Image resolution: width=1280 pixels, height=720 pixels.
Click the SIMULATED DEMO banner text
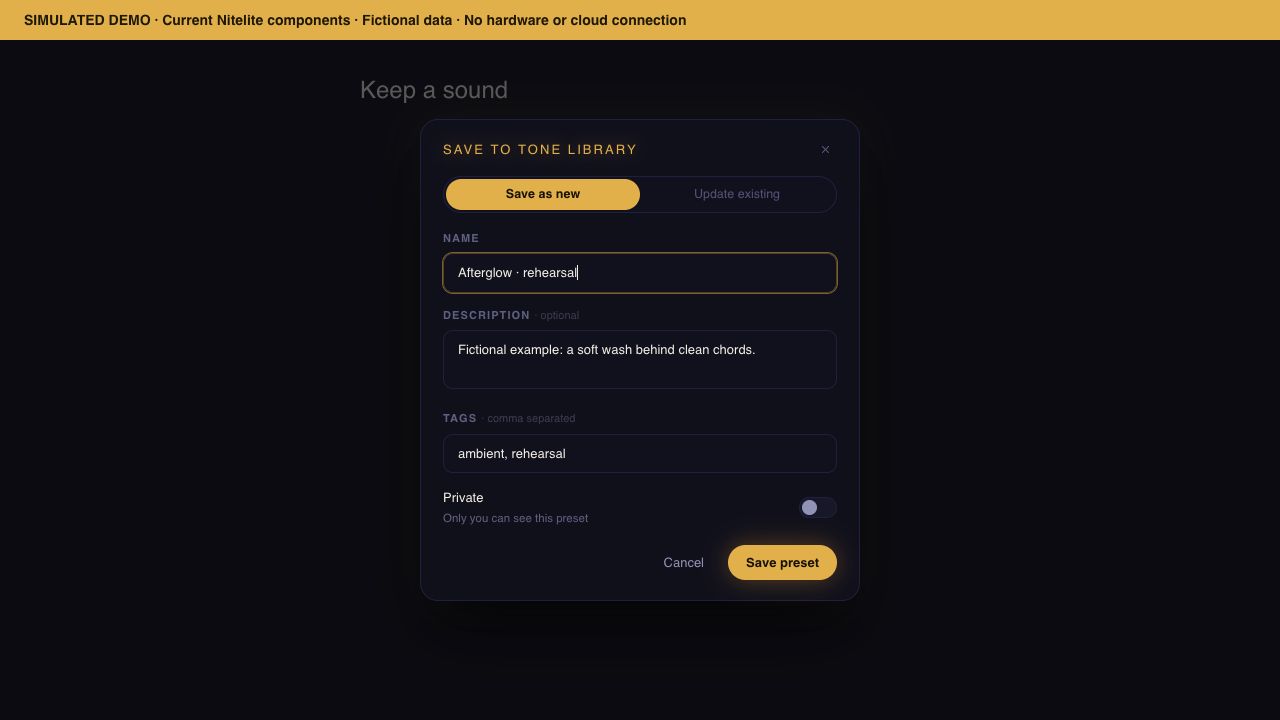point(355,20)
